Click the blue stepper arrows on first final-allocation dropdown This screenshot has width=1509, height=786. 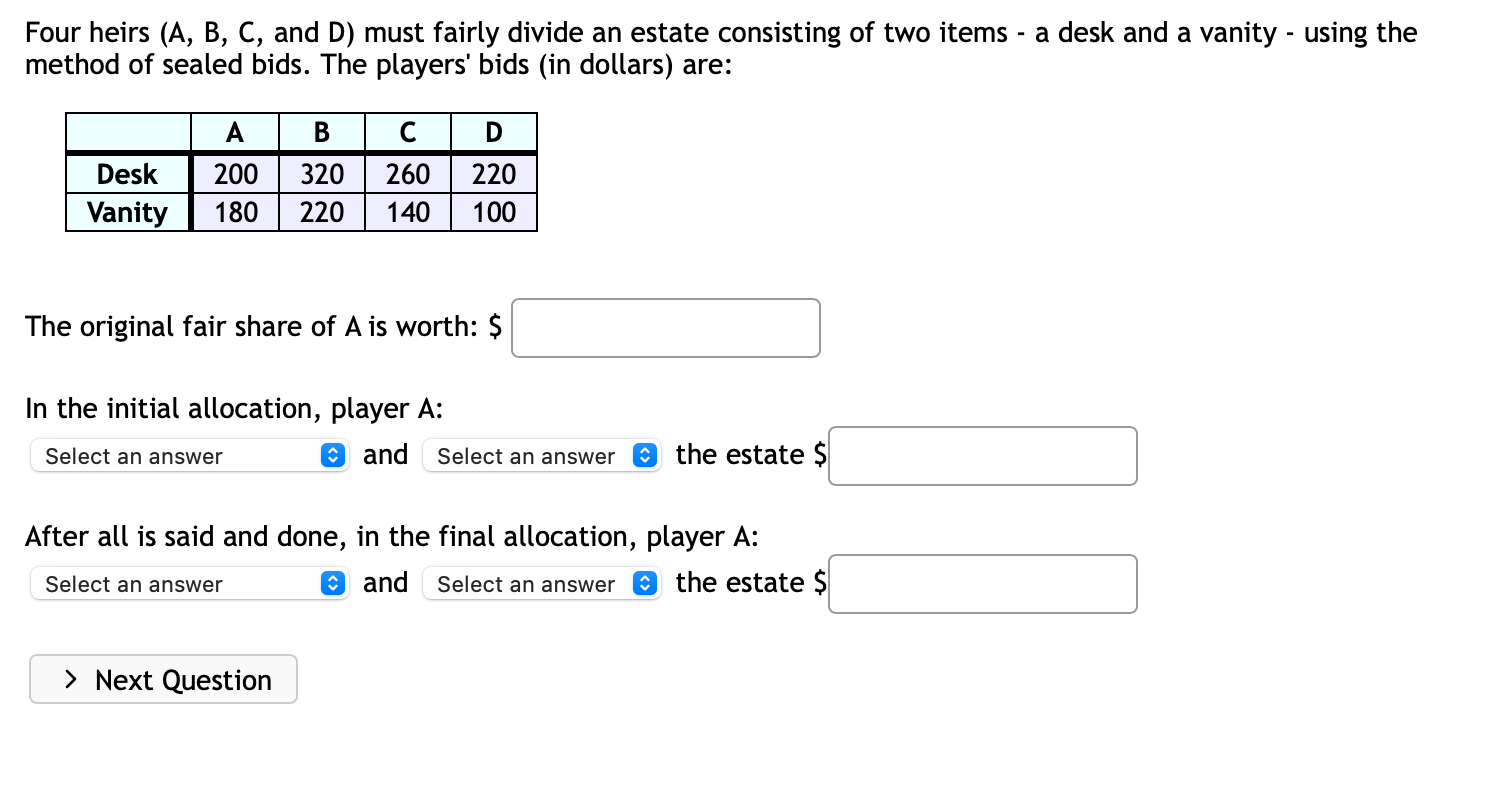pyautogui.click(x=331, y=583)
